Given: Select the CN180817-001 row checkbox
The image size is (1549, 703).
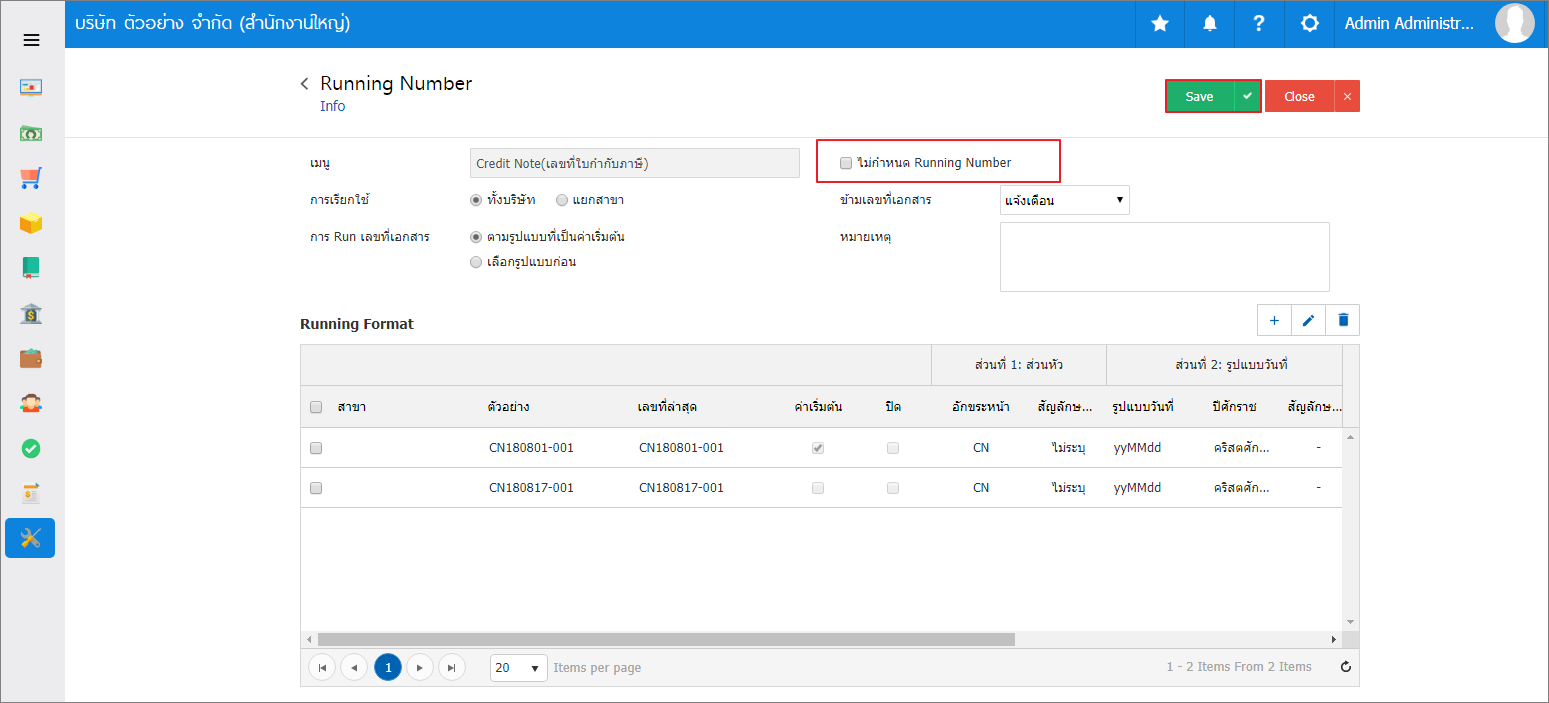Looking at the screenshot, I should 316,488.
